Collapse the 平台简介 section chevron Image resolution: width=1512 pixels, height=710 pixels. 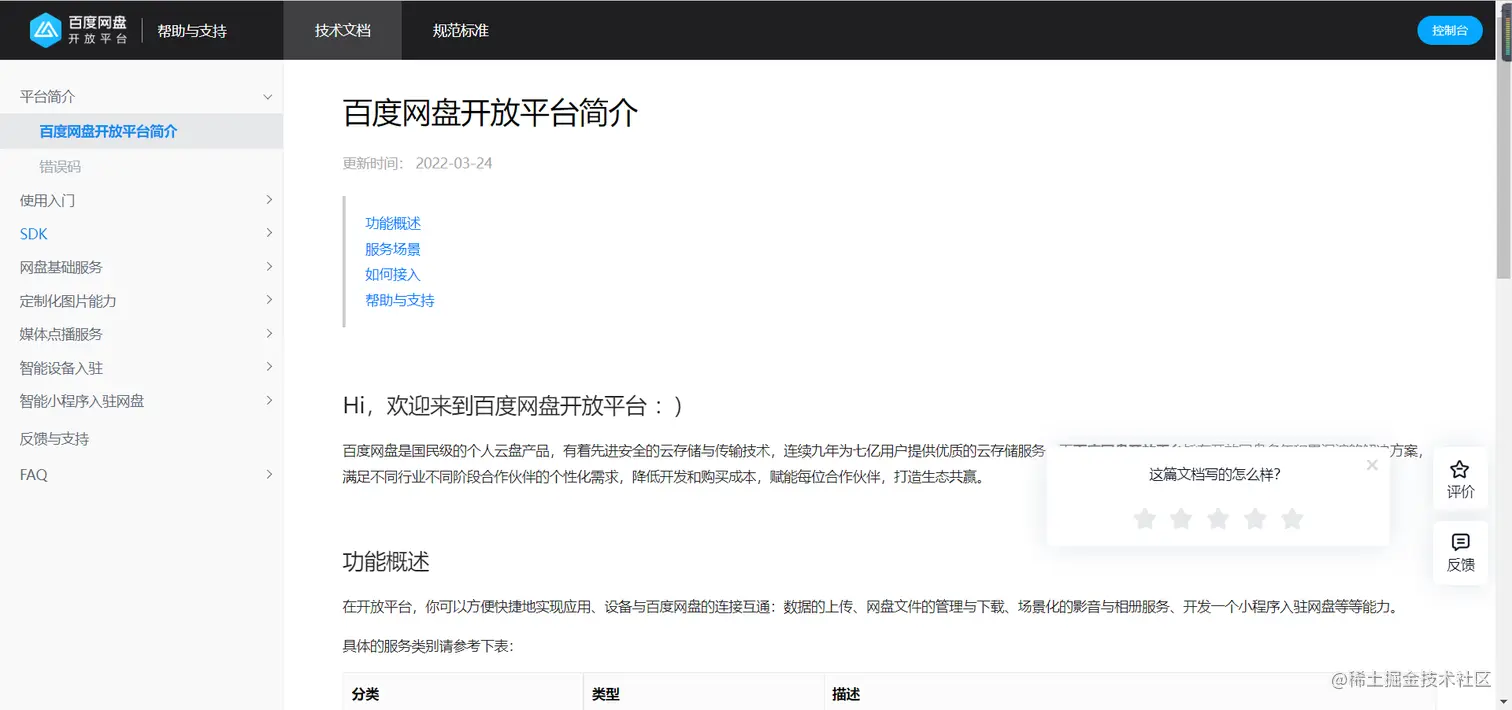267,97
